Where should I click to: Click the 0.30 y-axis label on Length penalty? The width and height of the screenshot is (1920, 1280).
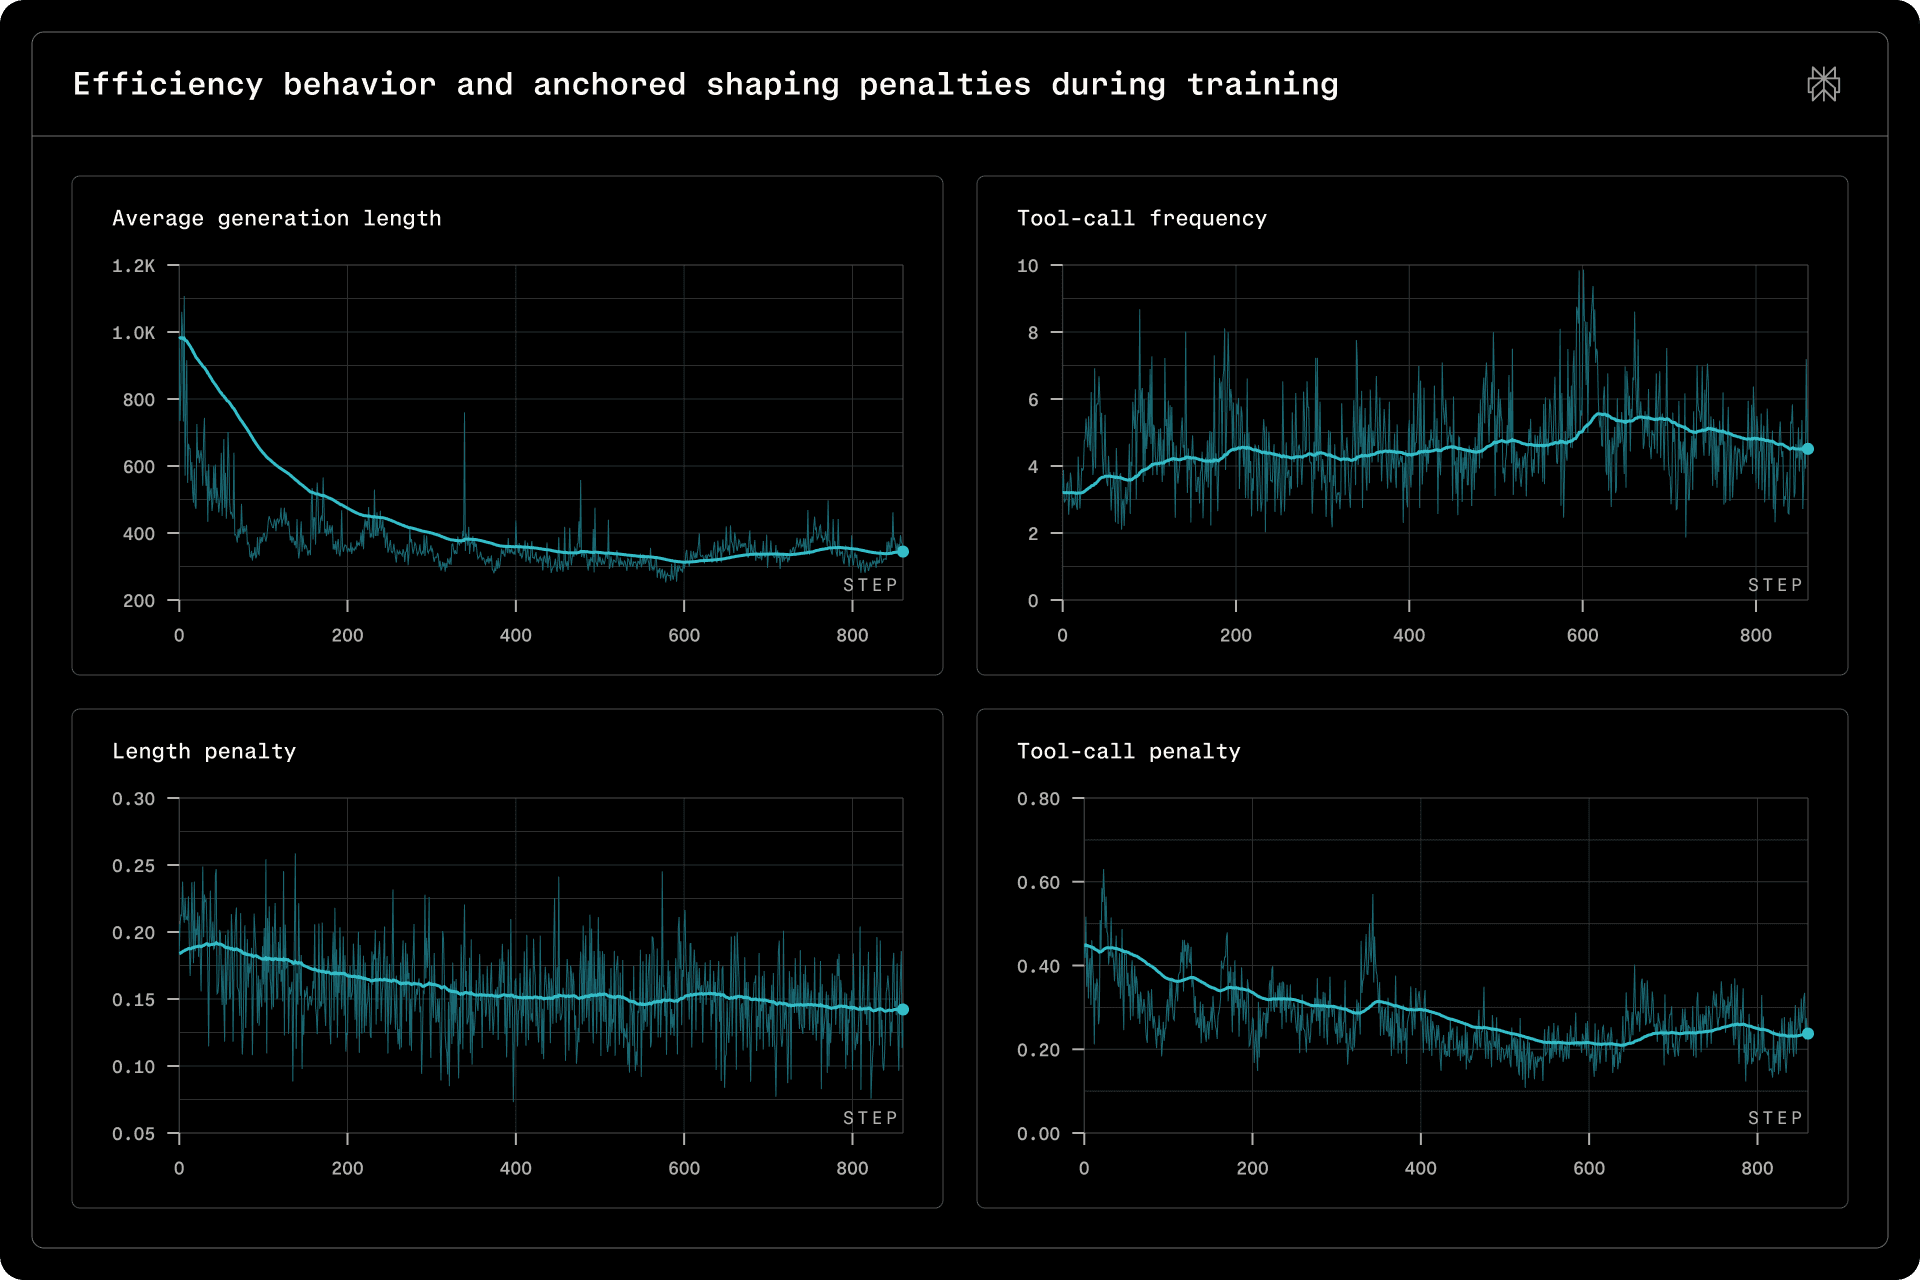[x=133, y=799]
